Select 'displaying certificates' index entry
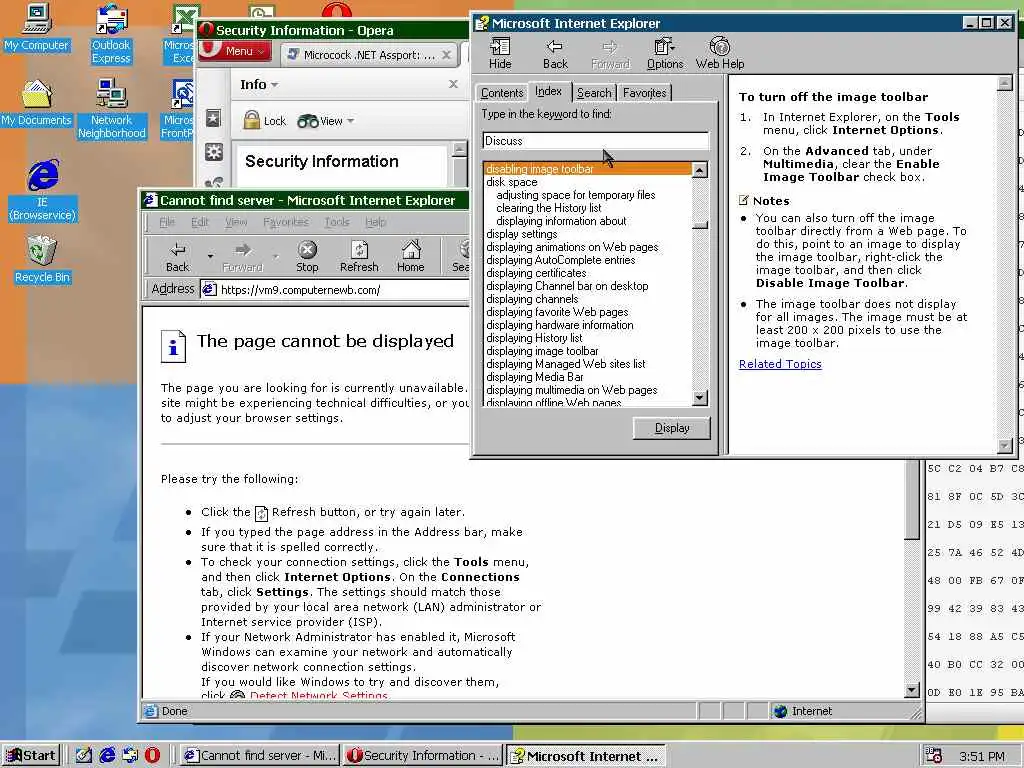This screenshot has width=1024, height=768. tap(536, 273)
